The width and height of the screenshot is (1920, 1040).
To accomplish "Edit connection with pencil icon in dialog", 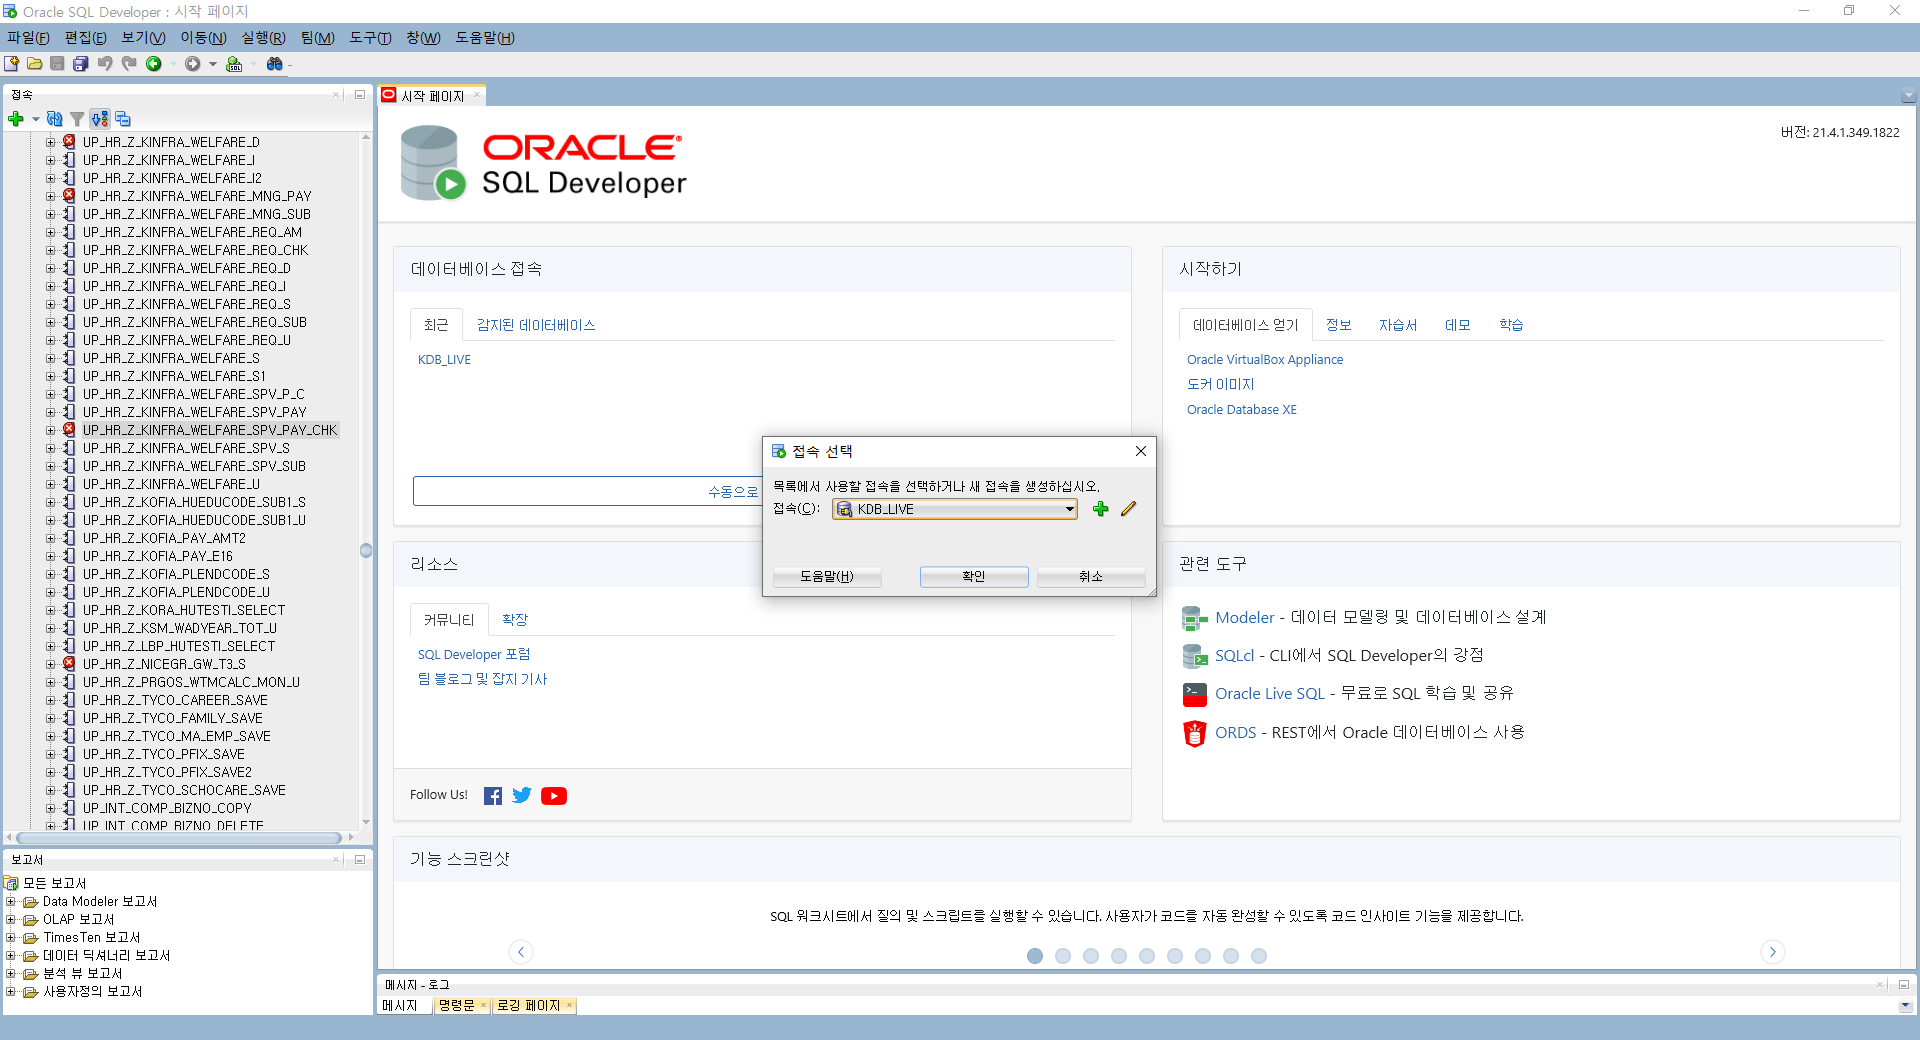I will [x=1129, y=509].
